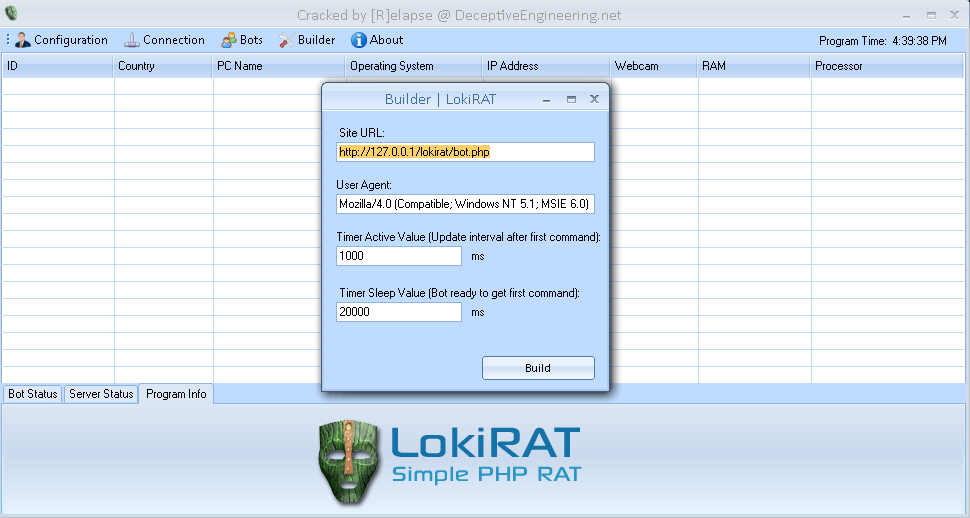The width and height of the screenshot is (970, 518).
Task: Switch to the Bot Status tab
Action: pyautogui.click(x=32, y=394)
